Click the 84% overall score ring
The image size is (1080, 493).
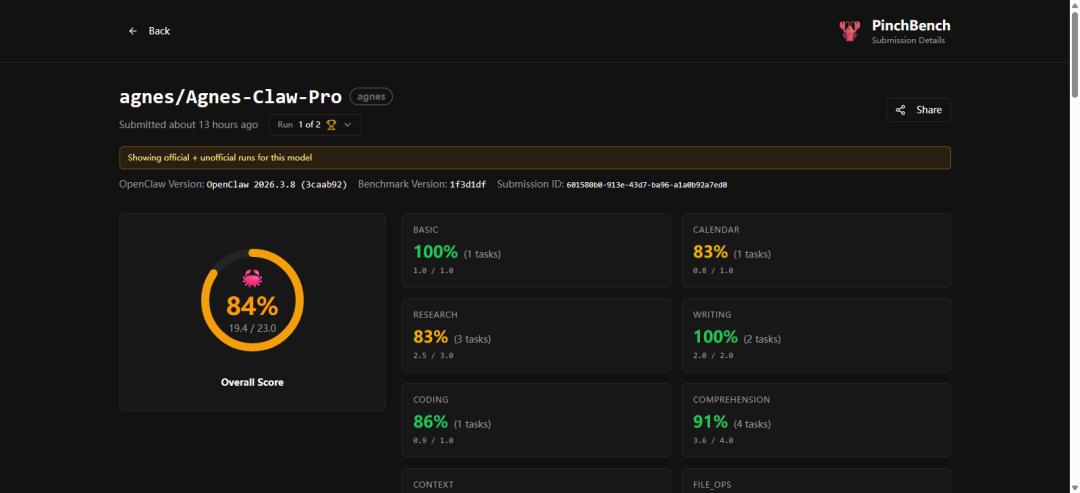click(x=252, y=302)
